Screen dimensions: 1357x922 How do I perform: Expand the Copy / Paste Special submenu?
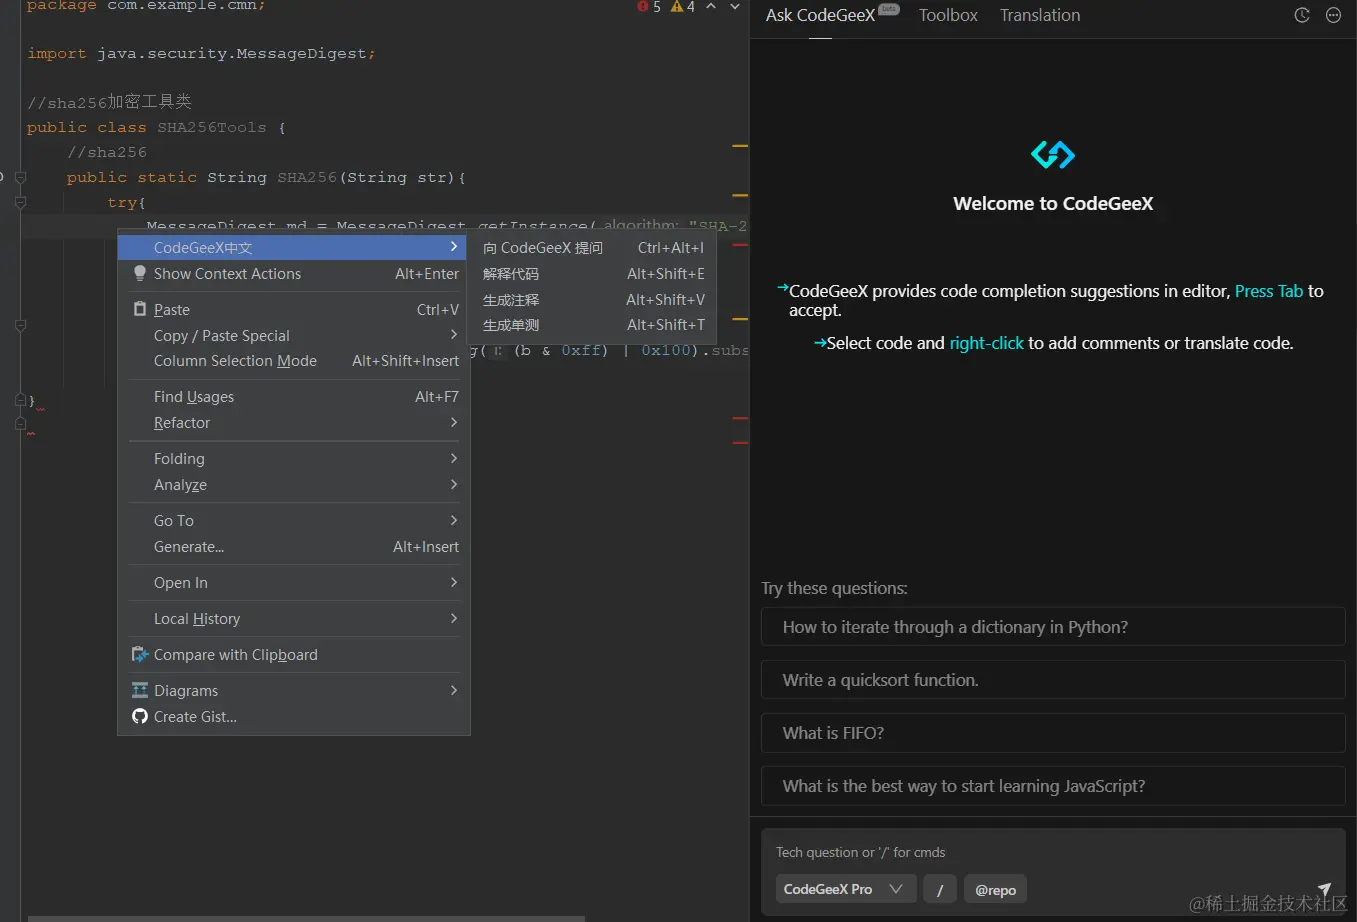click(x=294, y=335)
